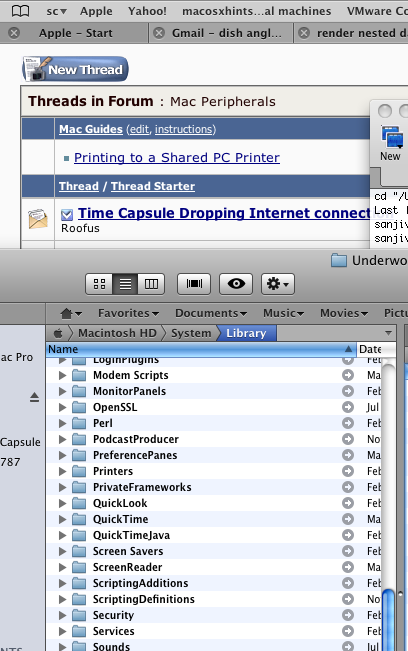Open the gear action menu
This screenshot has width=408, height=651.
coord(278,284)
